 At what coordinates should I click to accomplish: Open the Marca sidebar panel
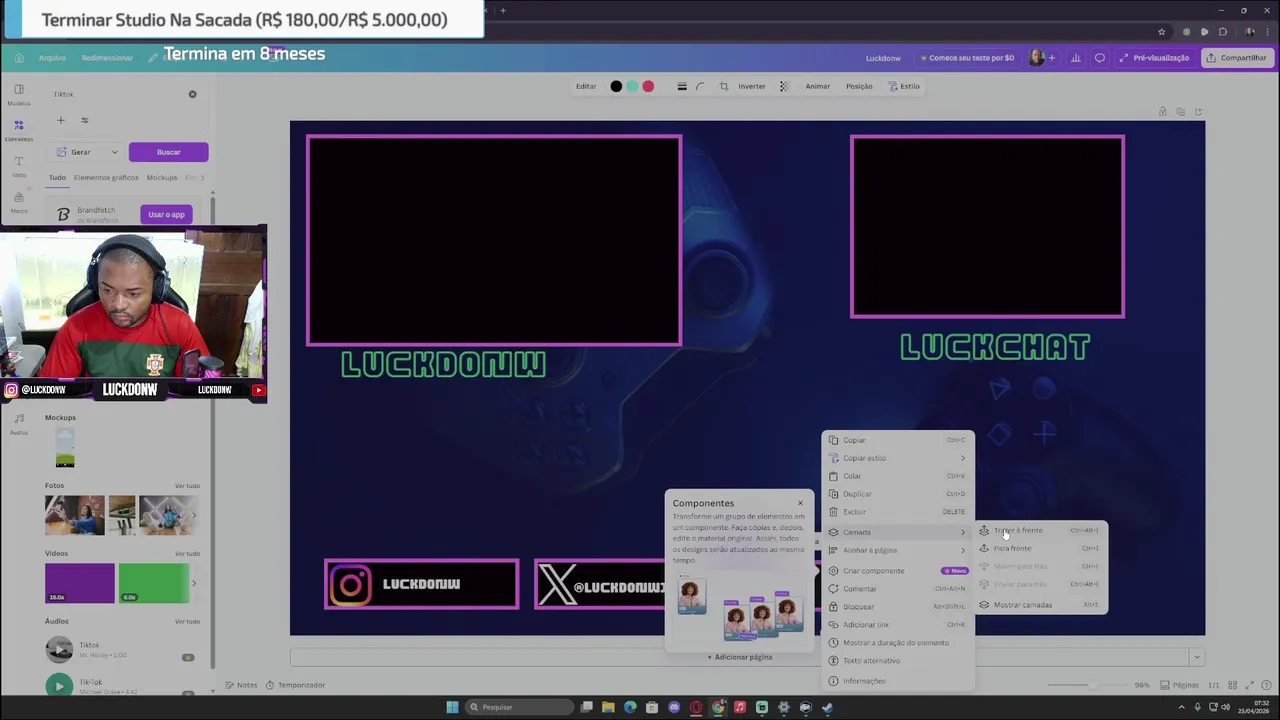[19, 202]
